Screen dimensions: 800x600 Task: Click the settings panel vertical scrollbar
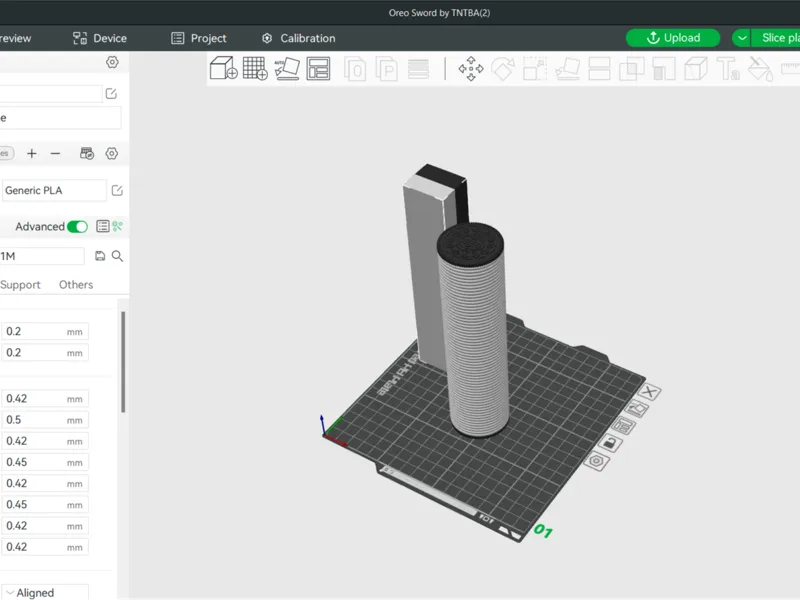123,362
